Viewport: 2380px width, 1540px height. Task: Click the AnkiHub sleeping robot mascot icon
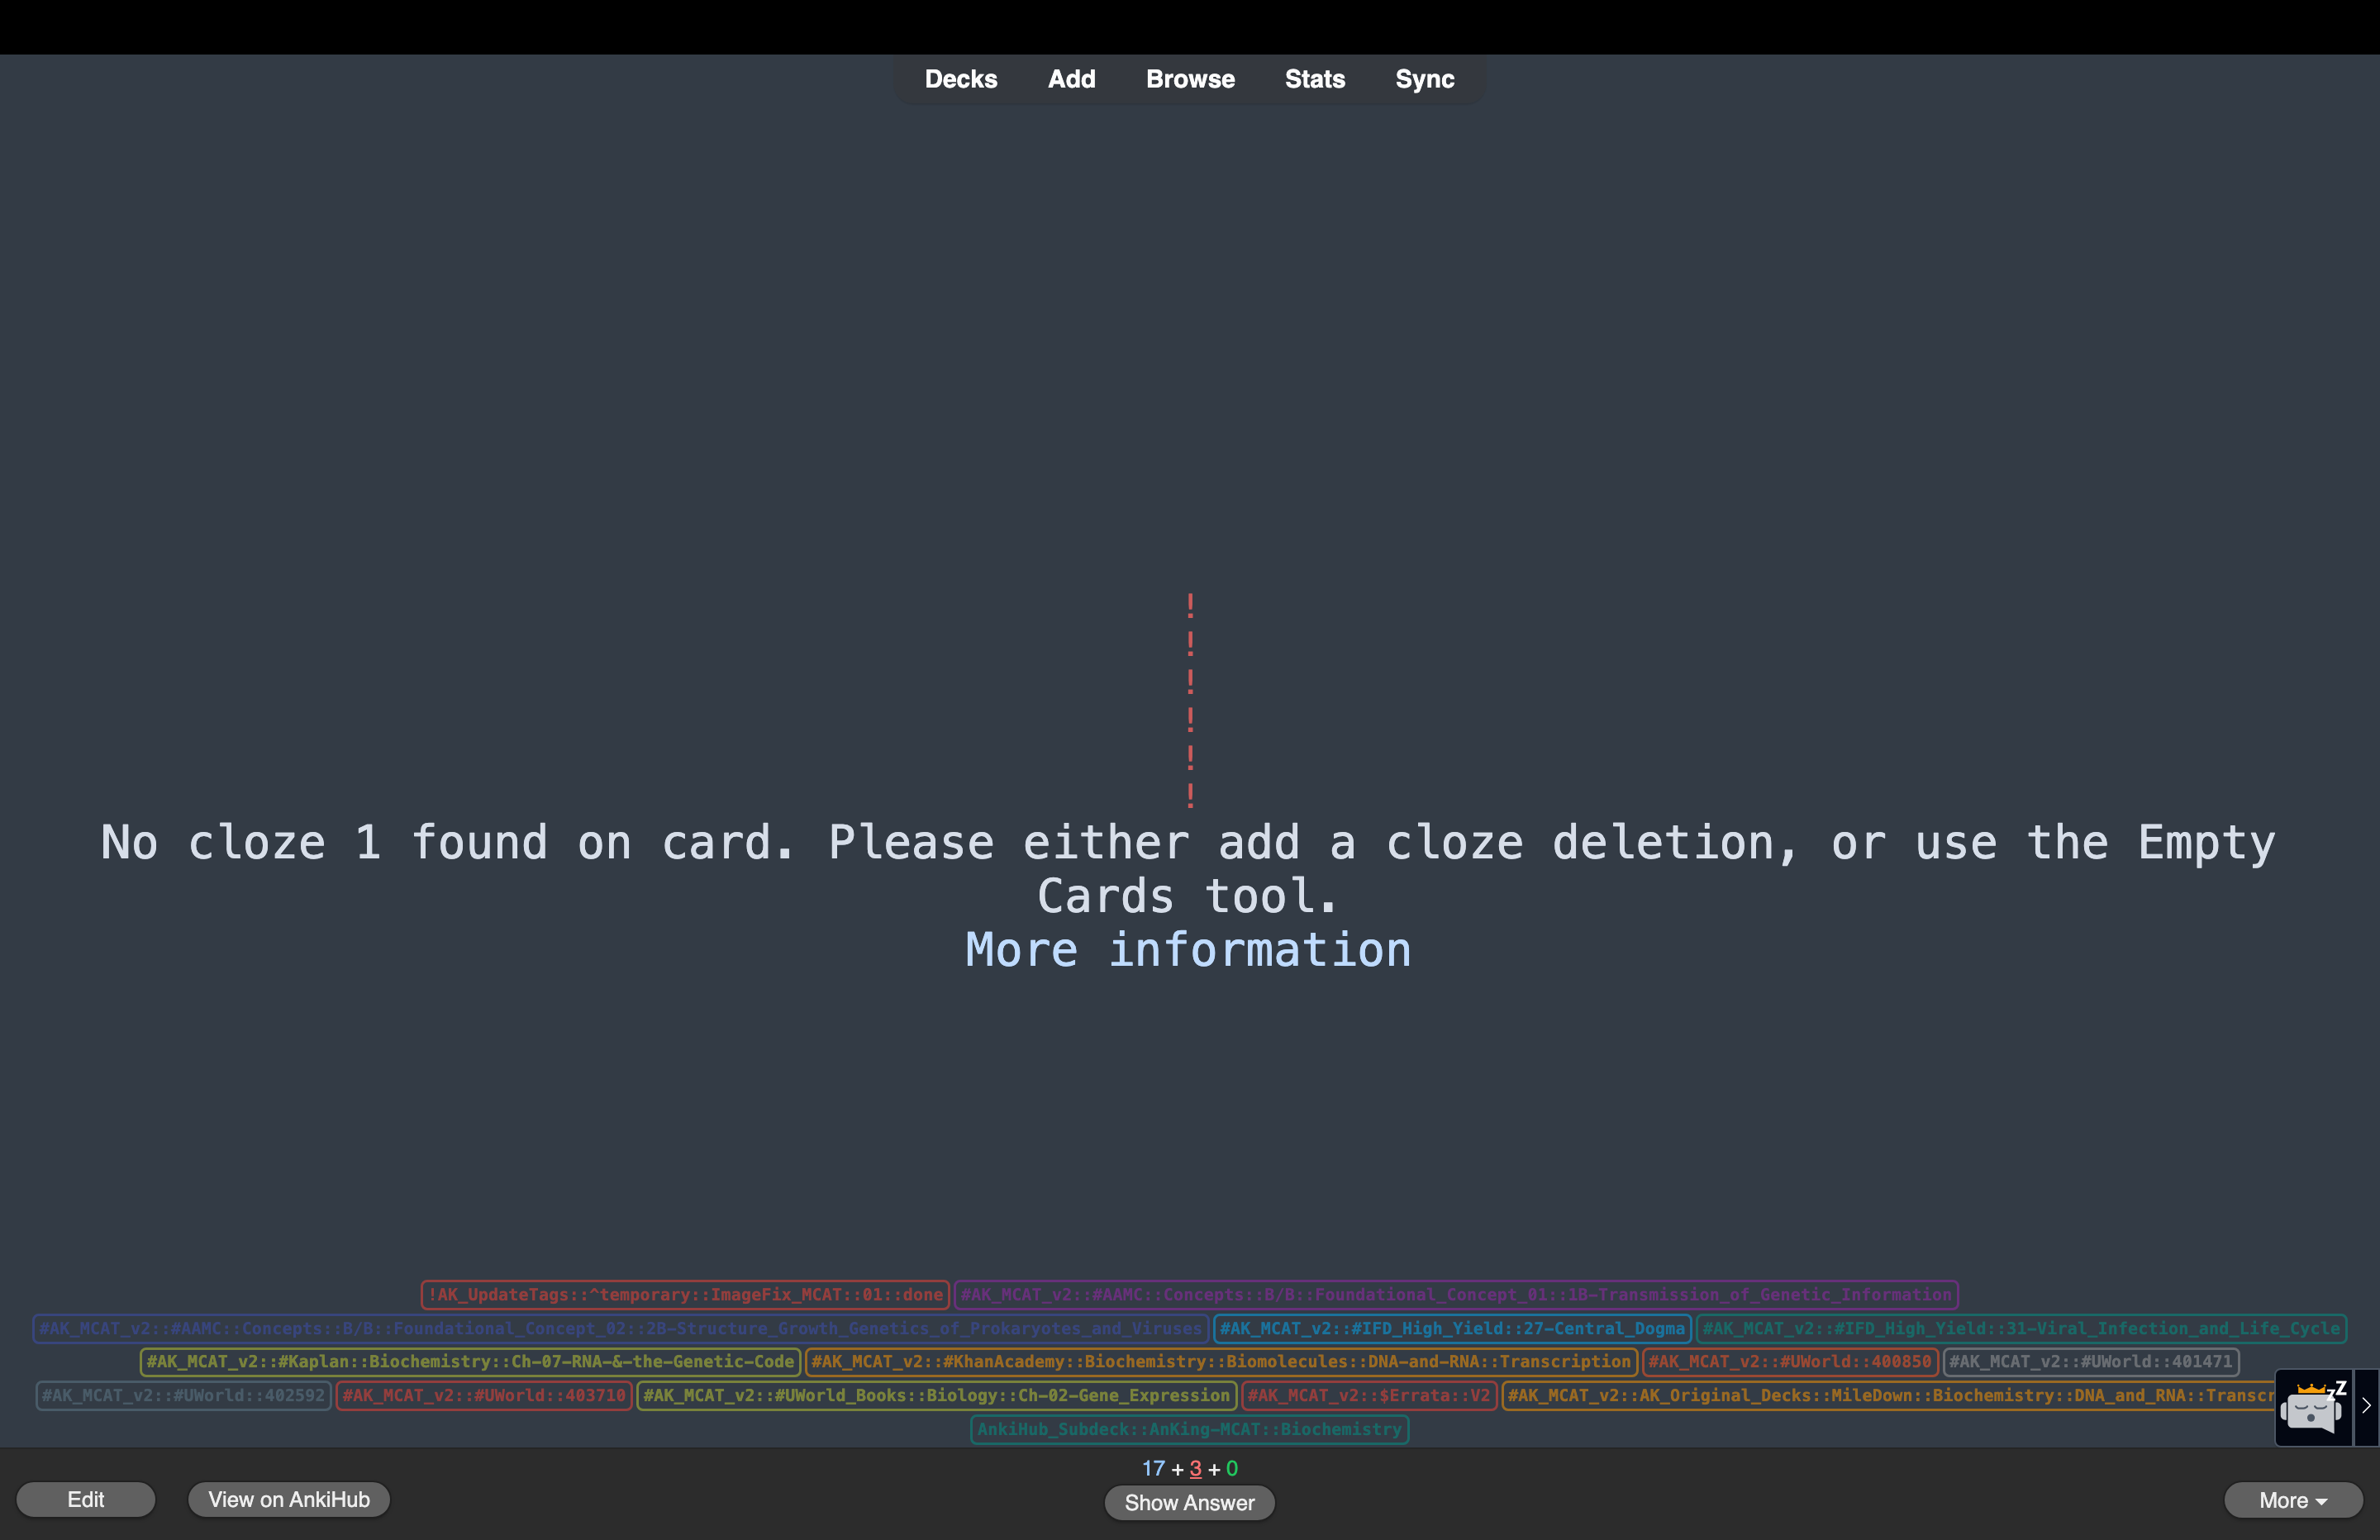pyautogui.click(x=2312, y=1407)
